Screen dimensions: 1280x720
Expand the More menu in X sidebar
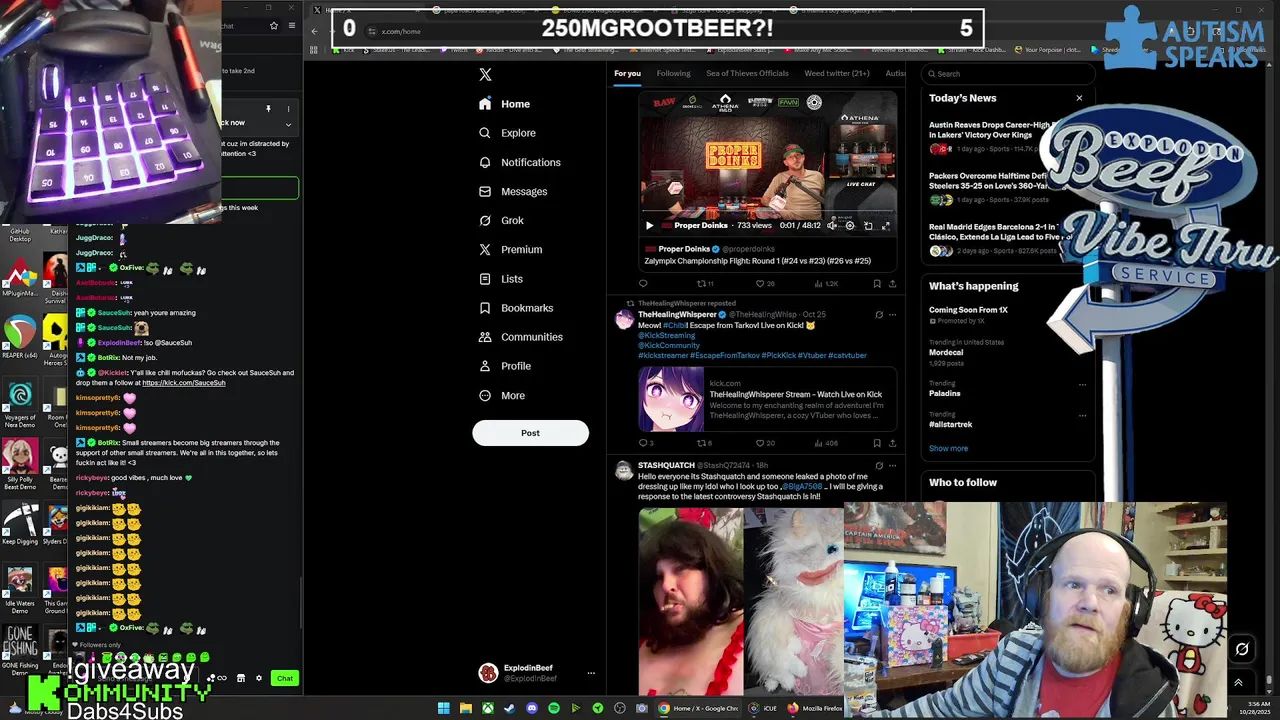coord(502,395)
